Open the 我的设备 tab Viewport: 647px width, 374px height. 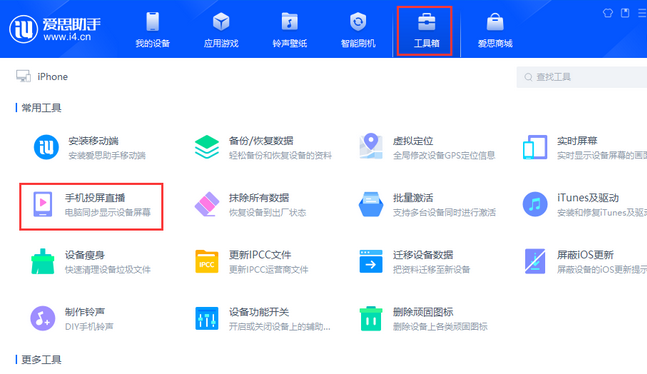point(153,29)
